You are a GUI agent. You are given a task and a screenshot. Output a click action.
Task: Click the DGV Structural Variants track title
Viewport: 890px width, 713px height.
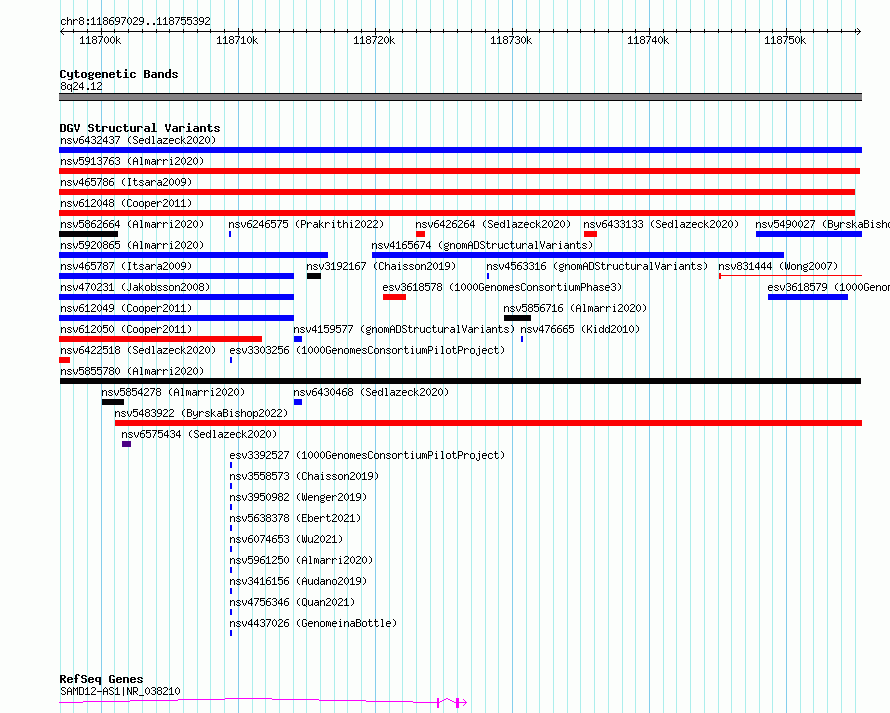click(140, 128)
